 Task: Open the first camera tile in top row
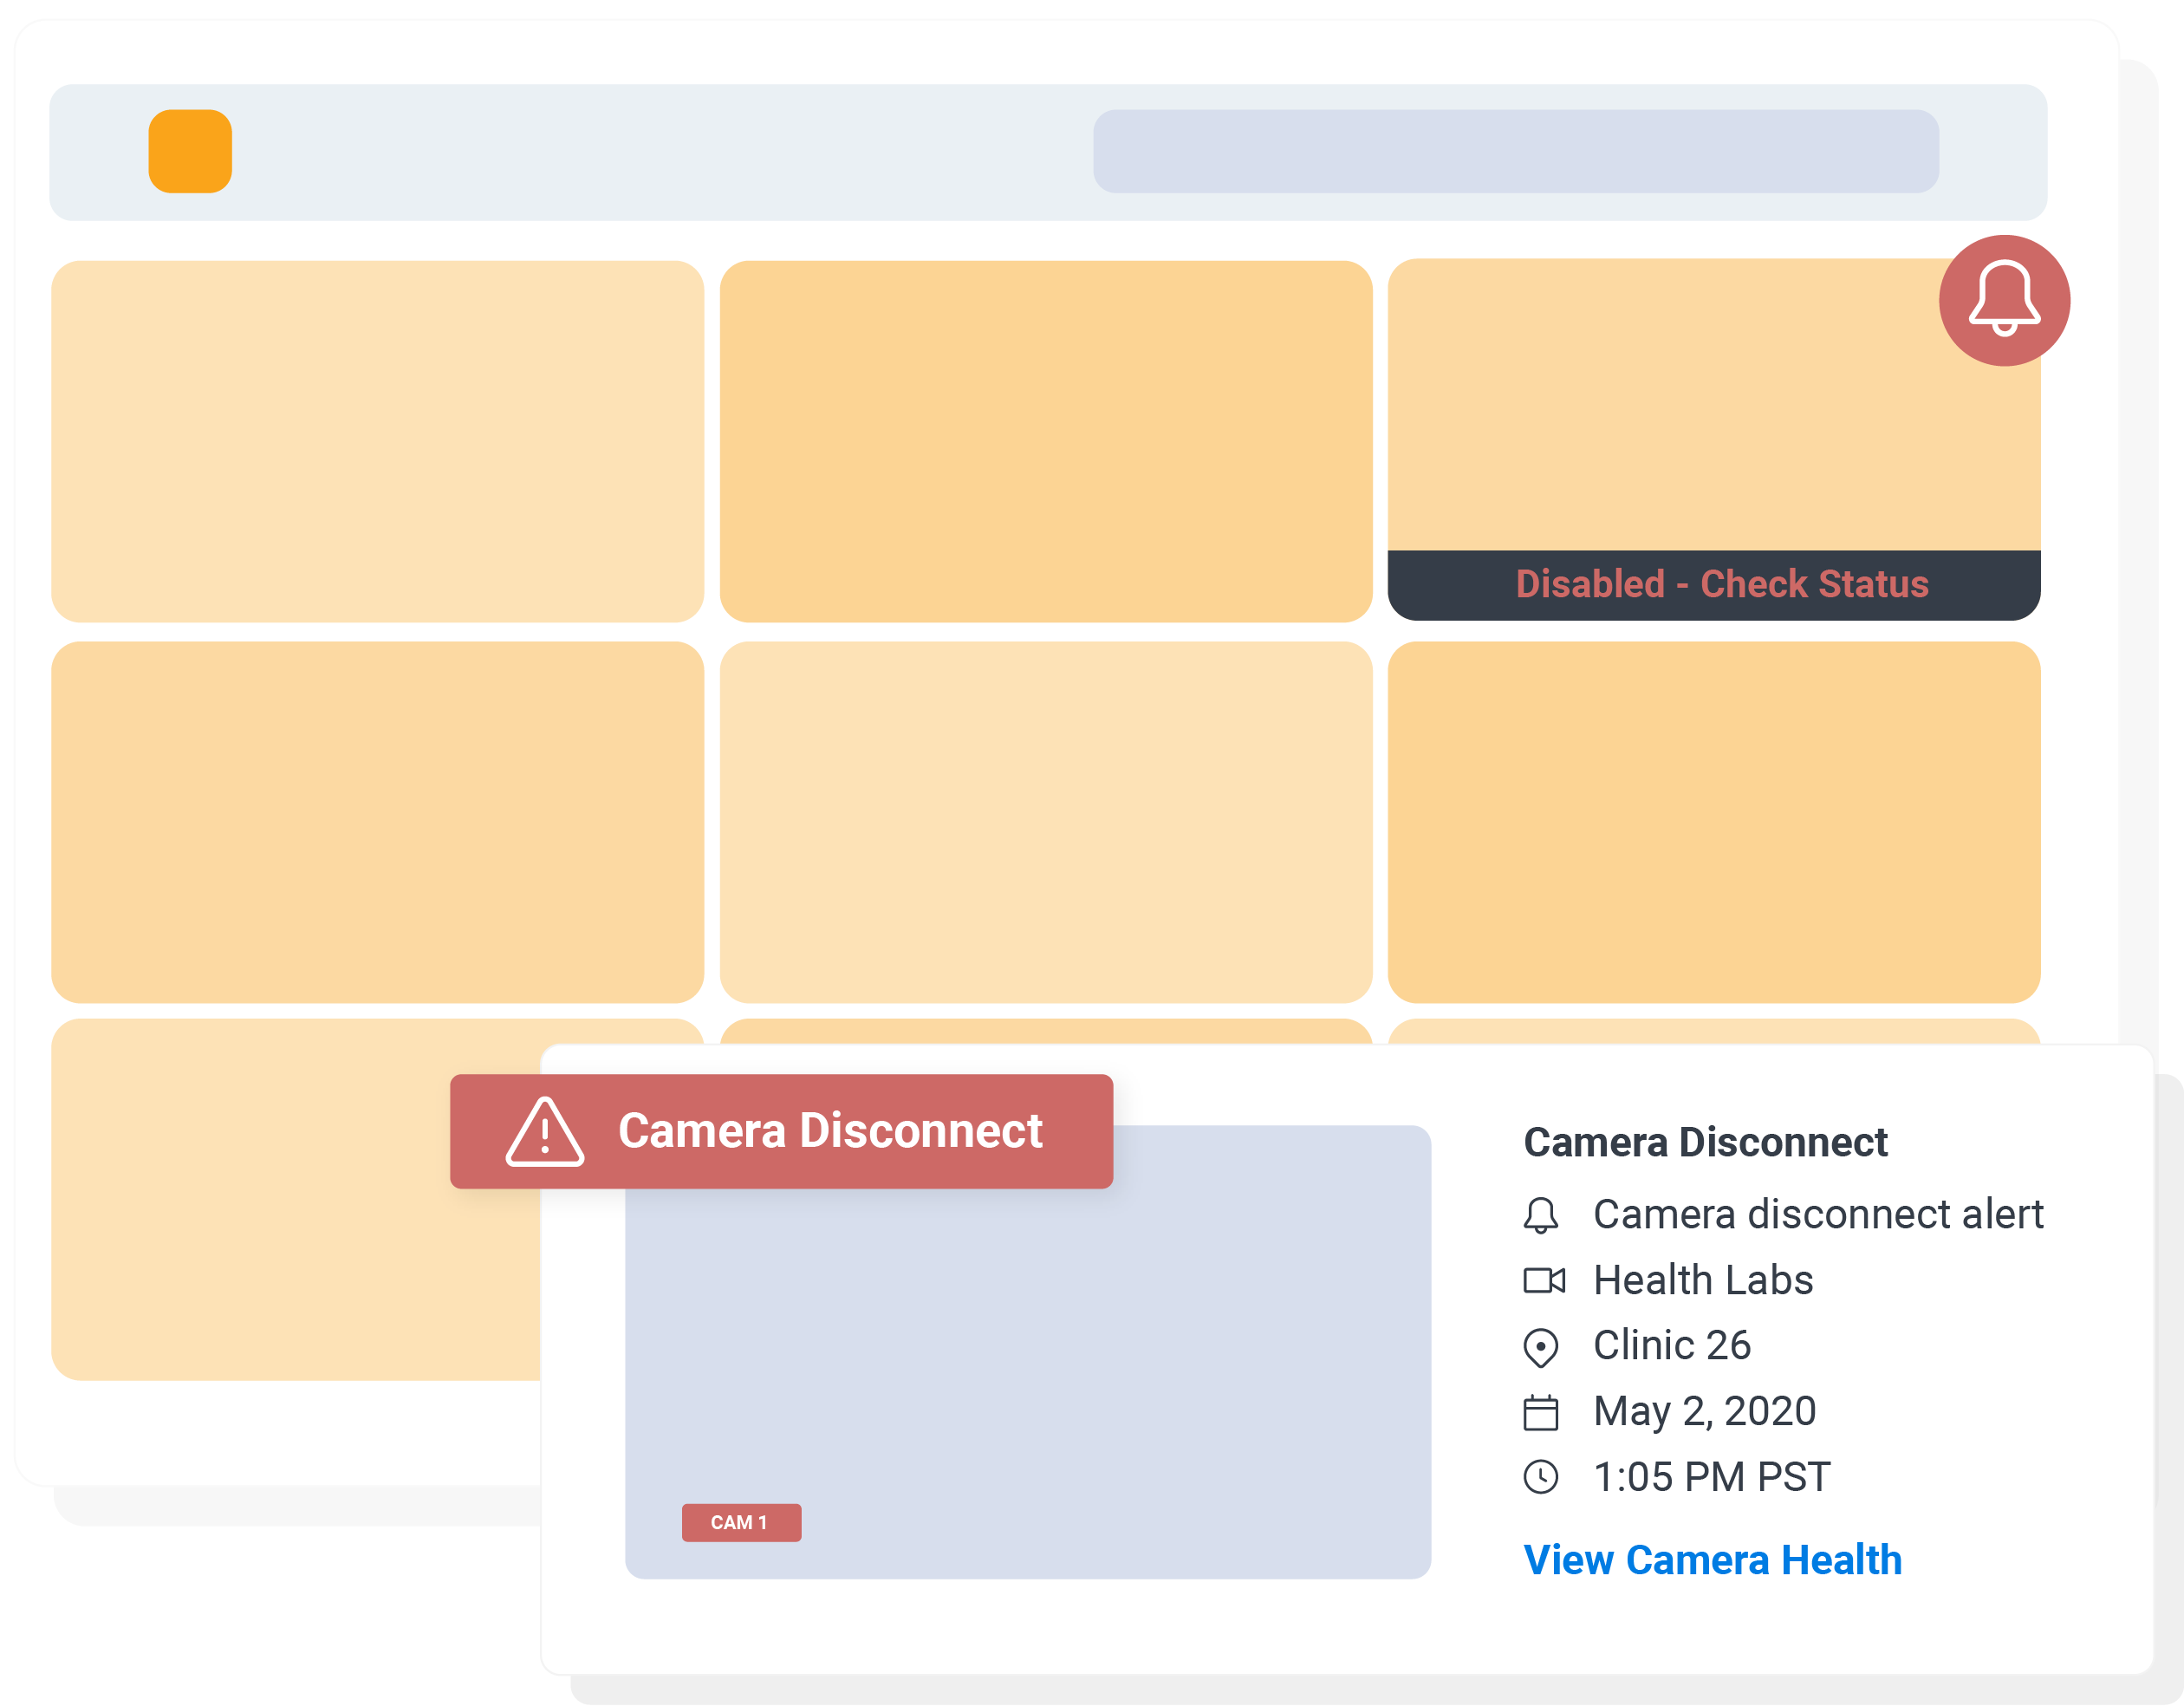point(377,441)
